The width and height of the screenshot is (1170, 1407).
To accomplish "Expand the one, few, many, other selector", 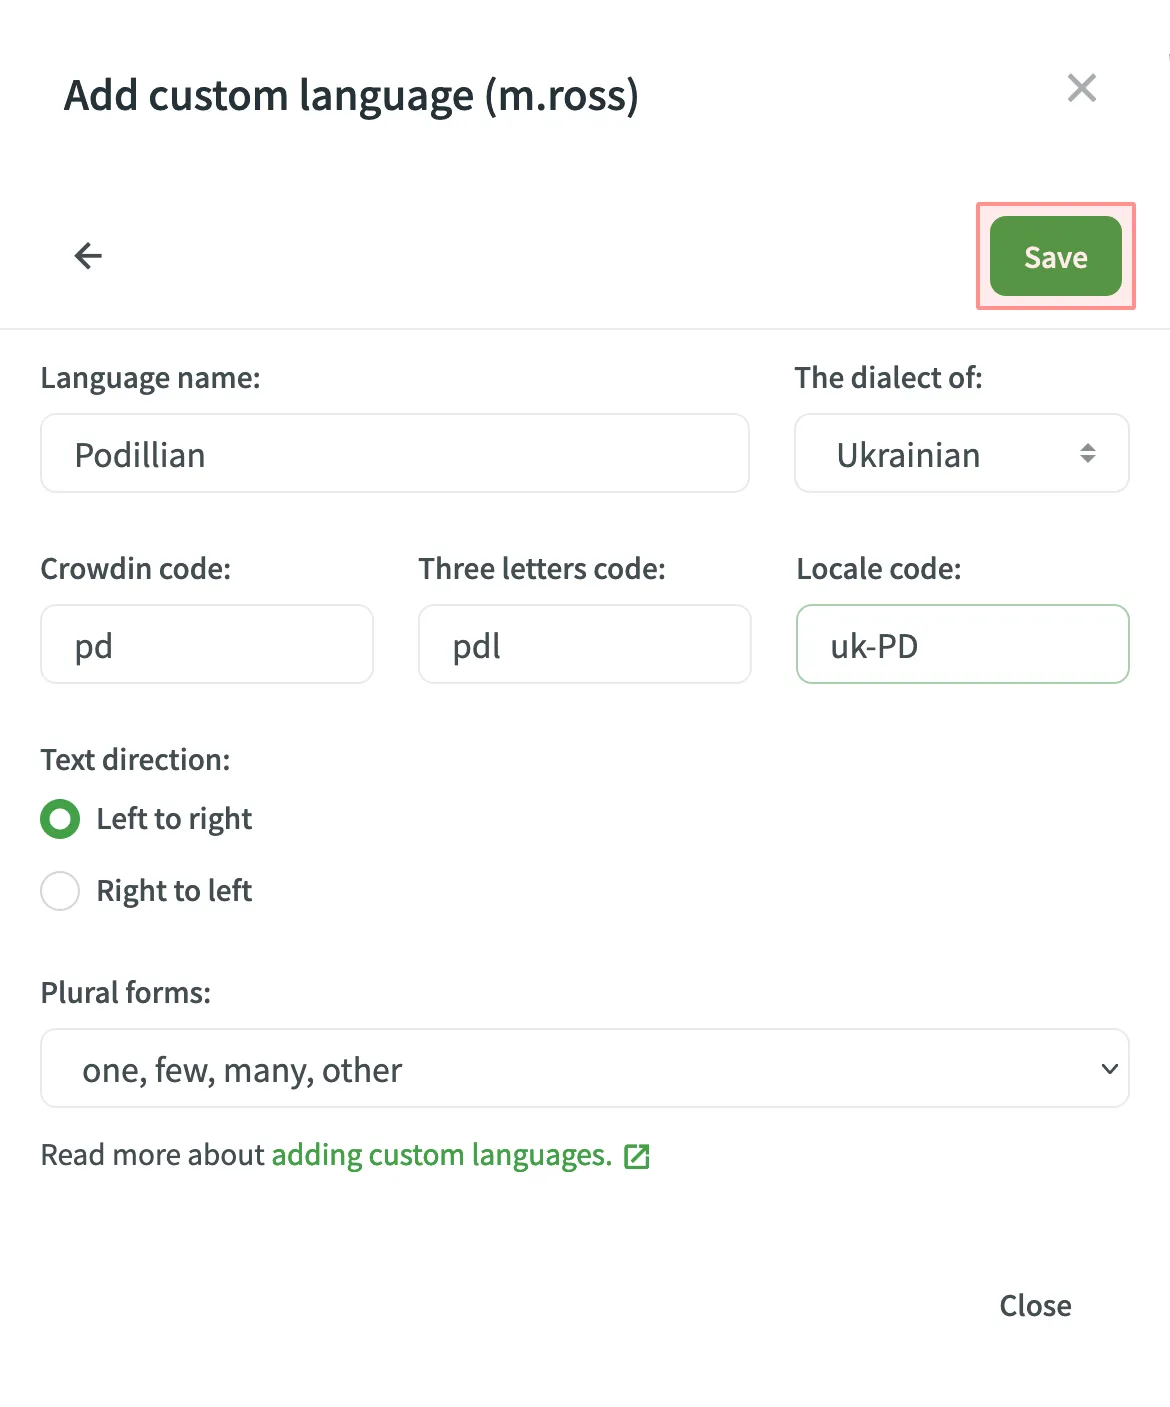I will [x=584, y=1068].
